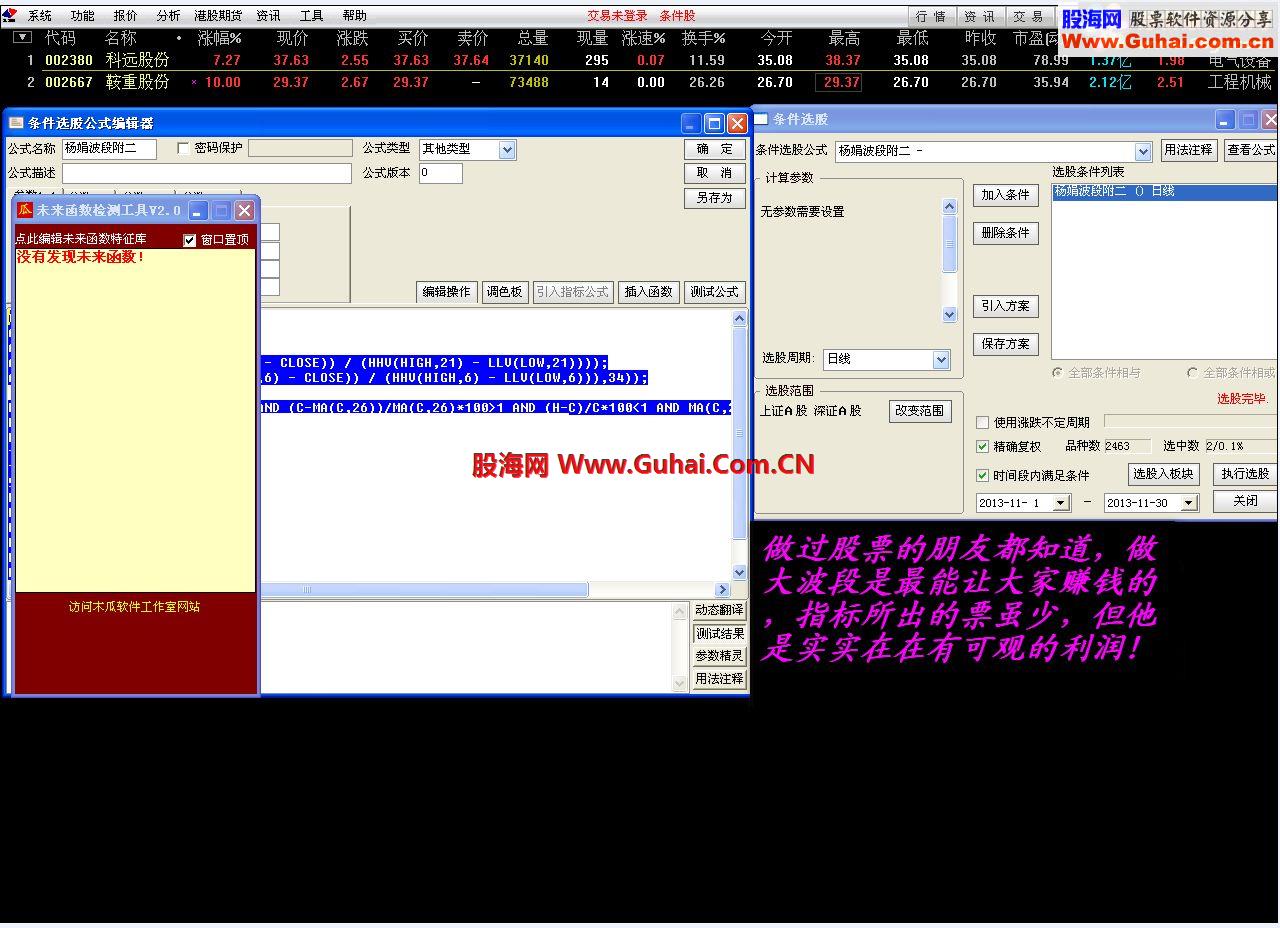Click the 木瓜 icon in 未来函数检测工具 title bar
The height and width of the screenshot is (928, 1280).
pos(25,210)
